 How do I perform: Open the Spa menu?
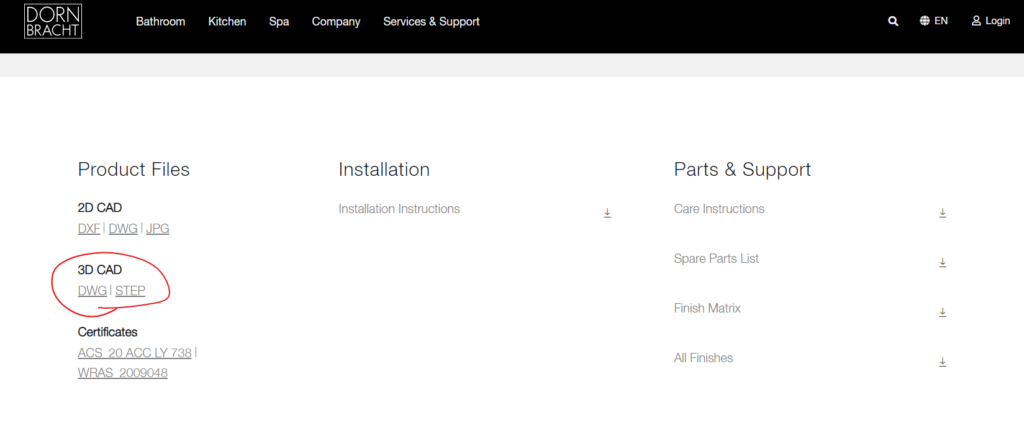pyautogui.click(x=279, y=22)
